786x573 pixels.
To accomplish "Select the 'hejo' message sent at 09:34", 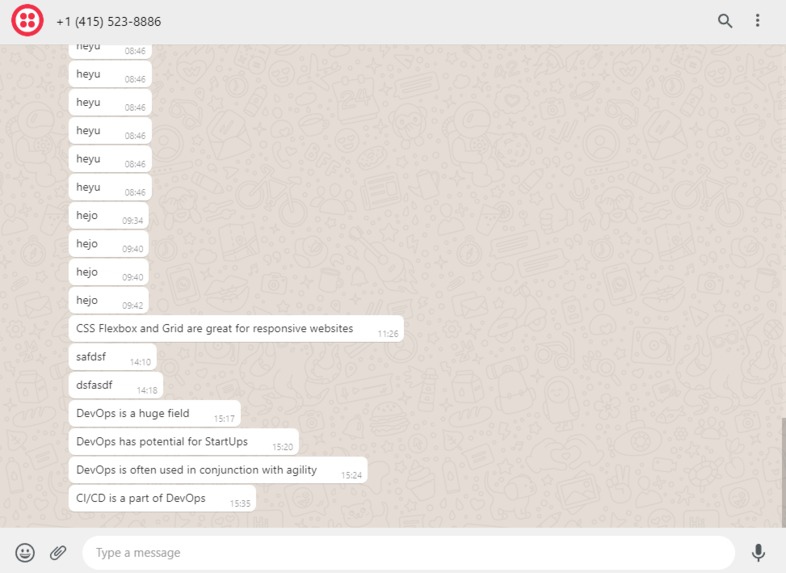I will (108, 216).
